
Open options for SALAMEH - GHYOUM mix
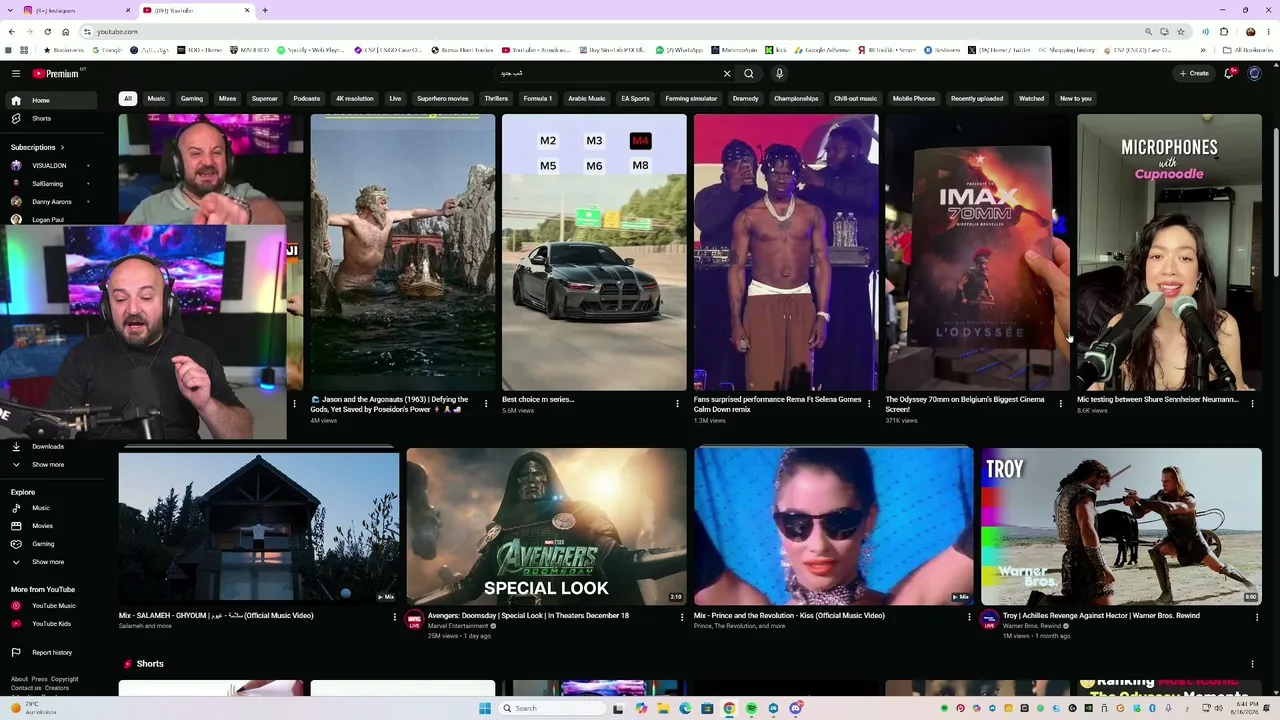[394, 618]
